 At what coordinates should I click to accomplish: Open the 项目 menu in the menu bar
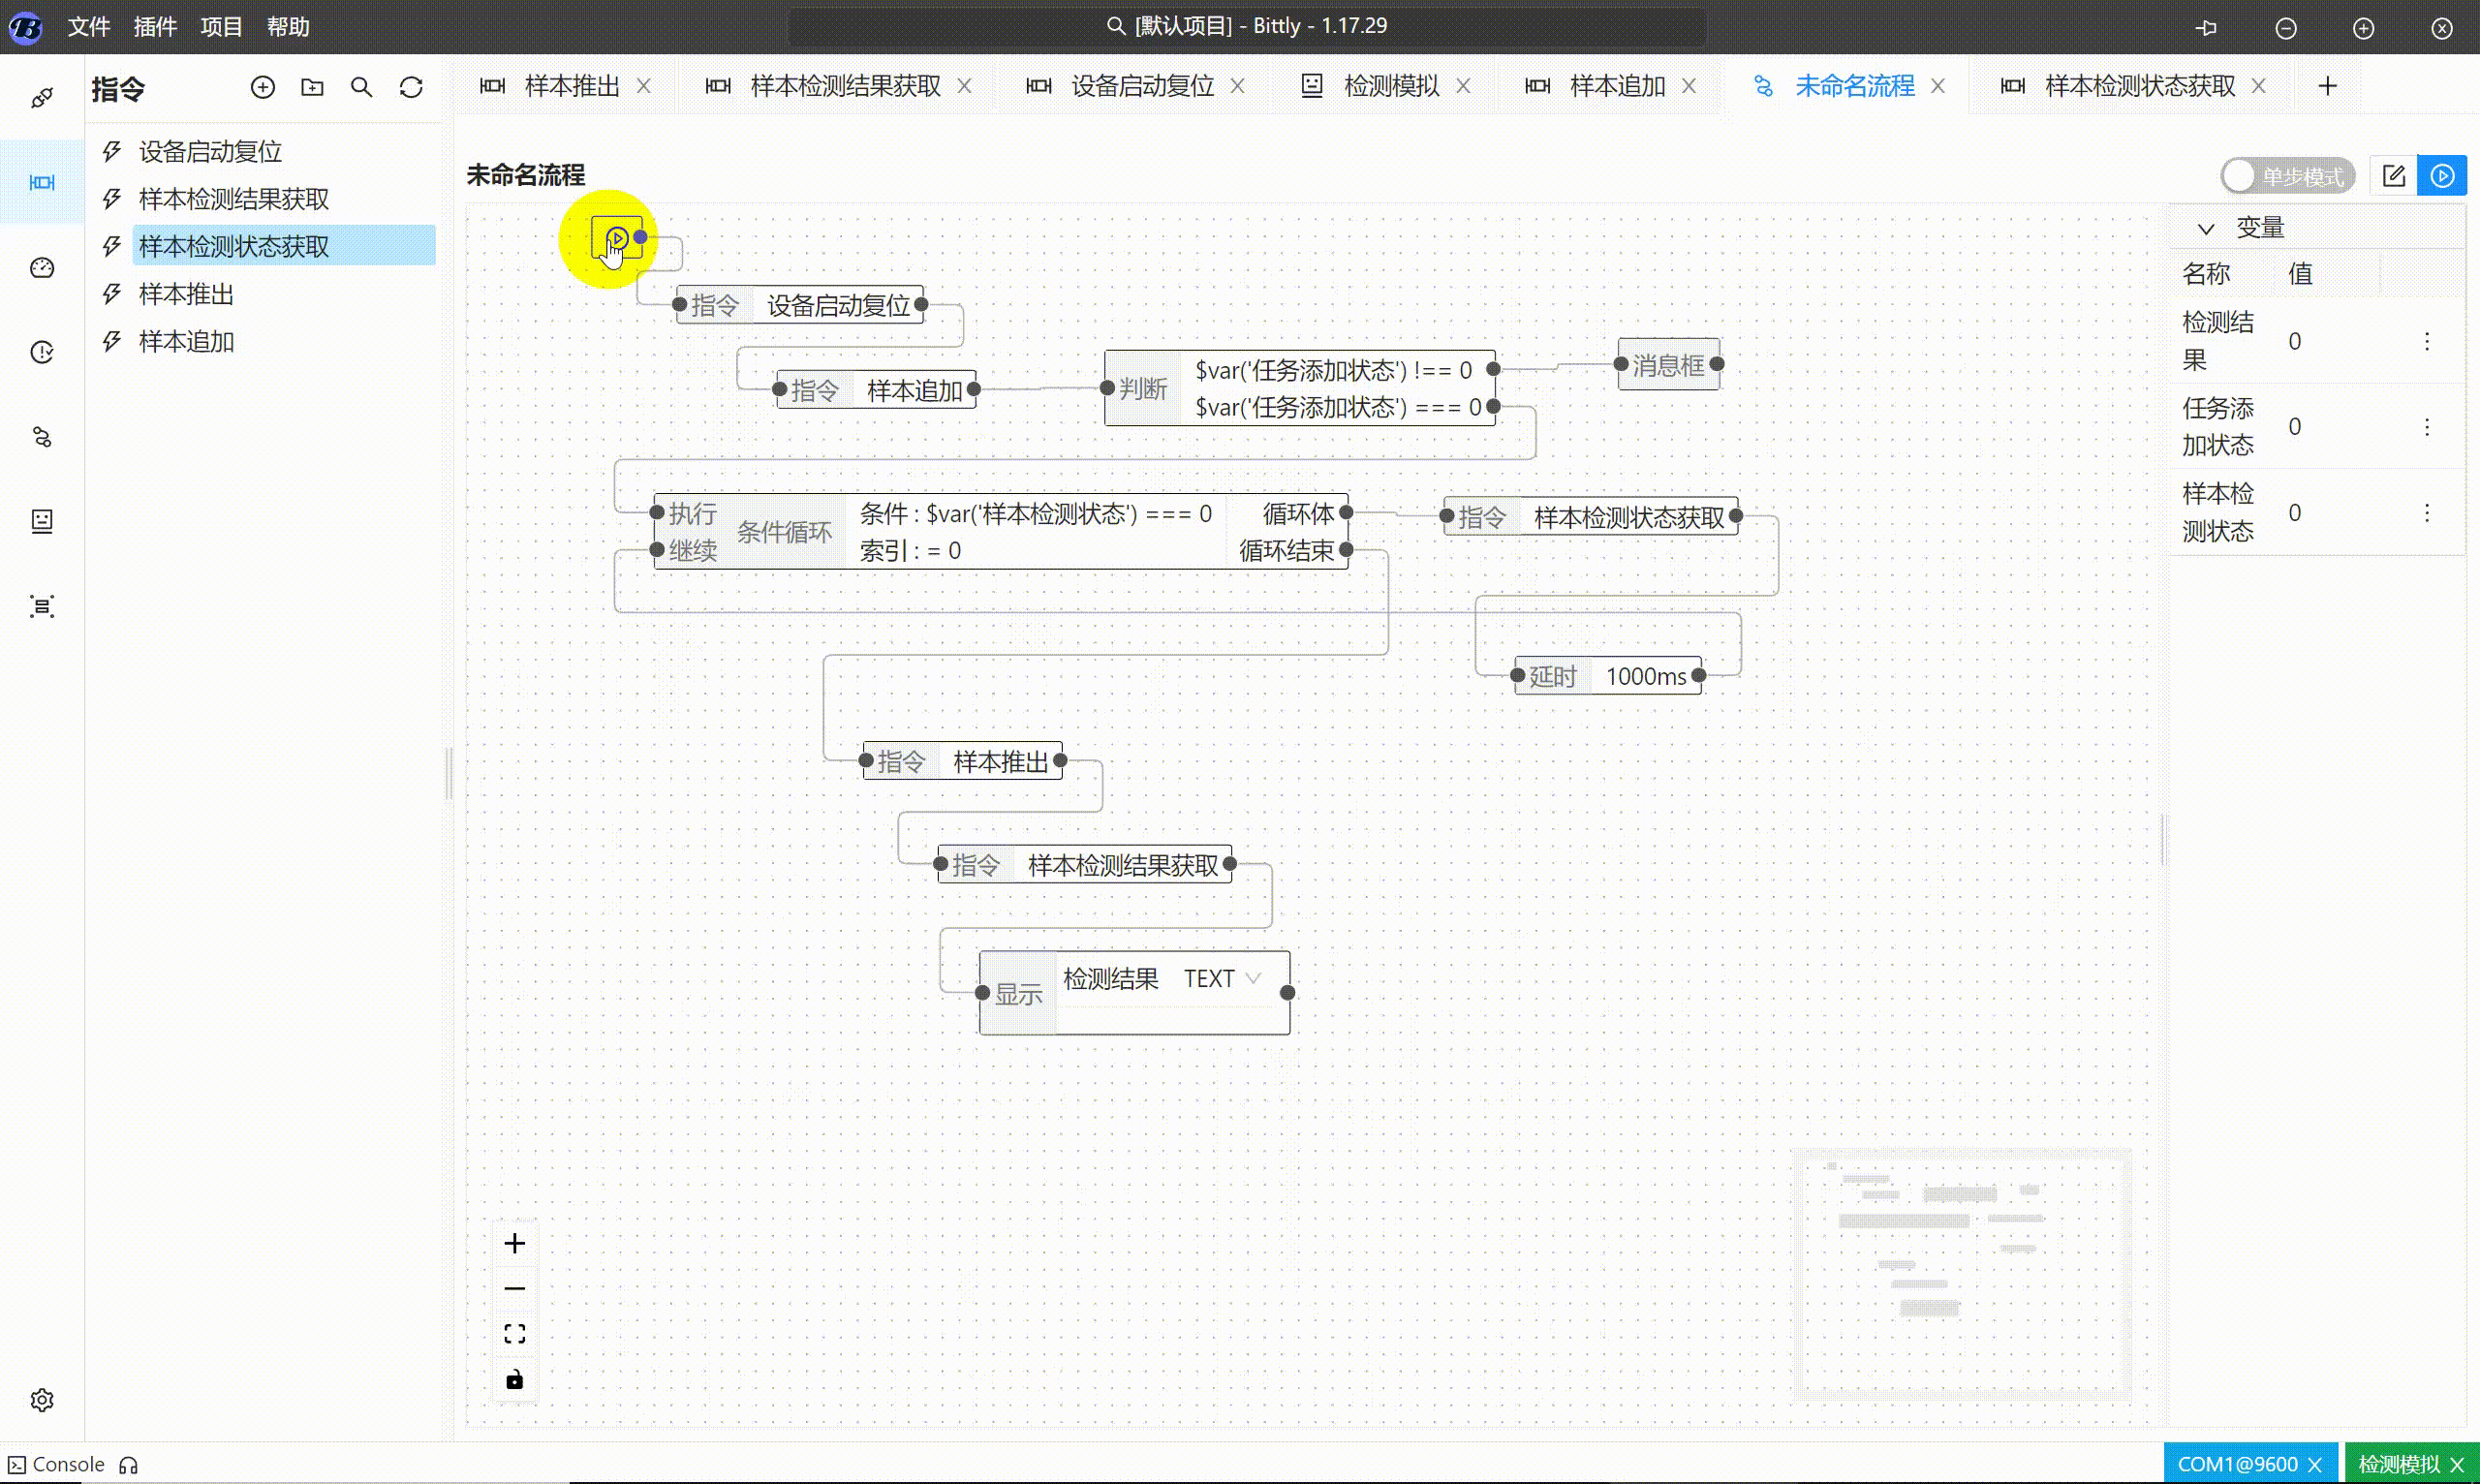coord(221,27)
